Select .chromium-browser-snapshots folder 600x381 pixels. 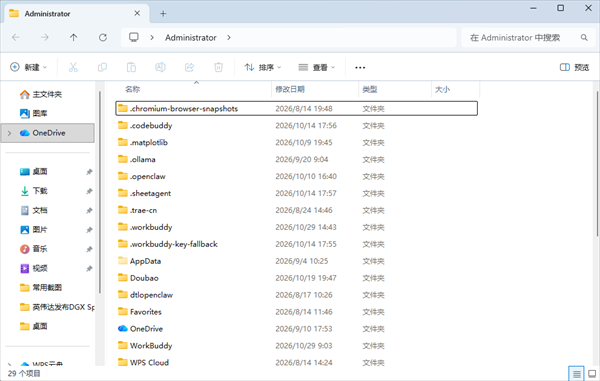click(x=297, y=109)
